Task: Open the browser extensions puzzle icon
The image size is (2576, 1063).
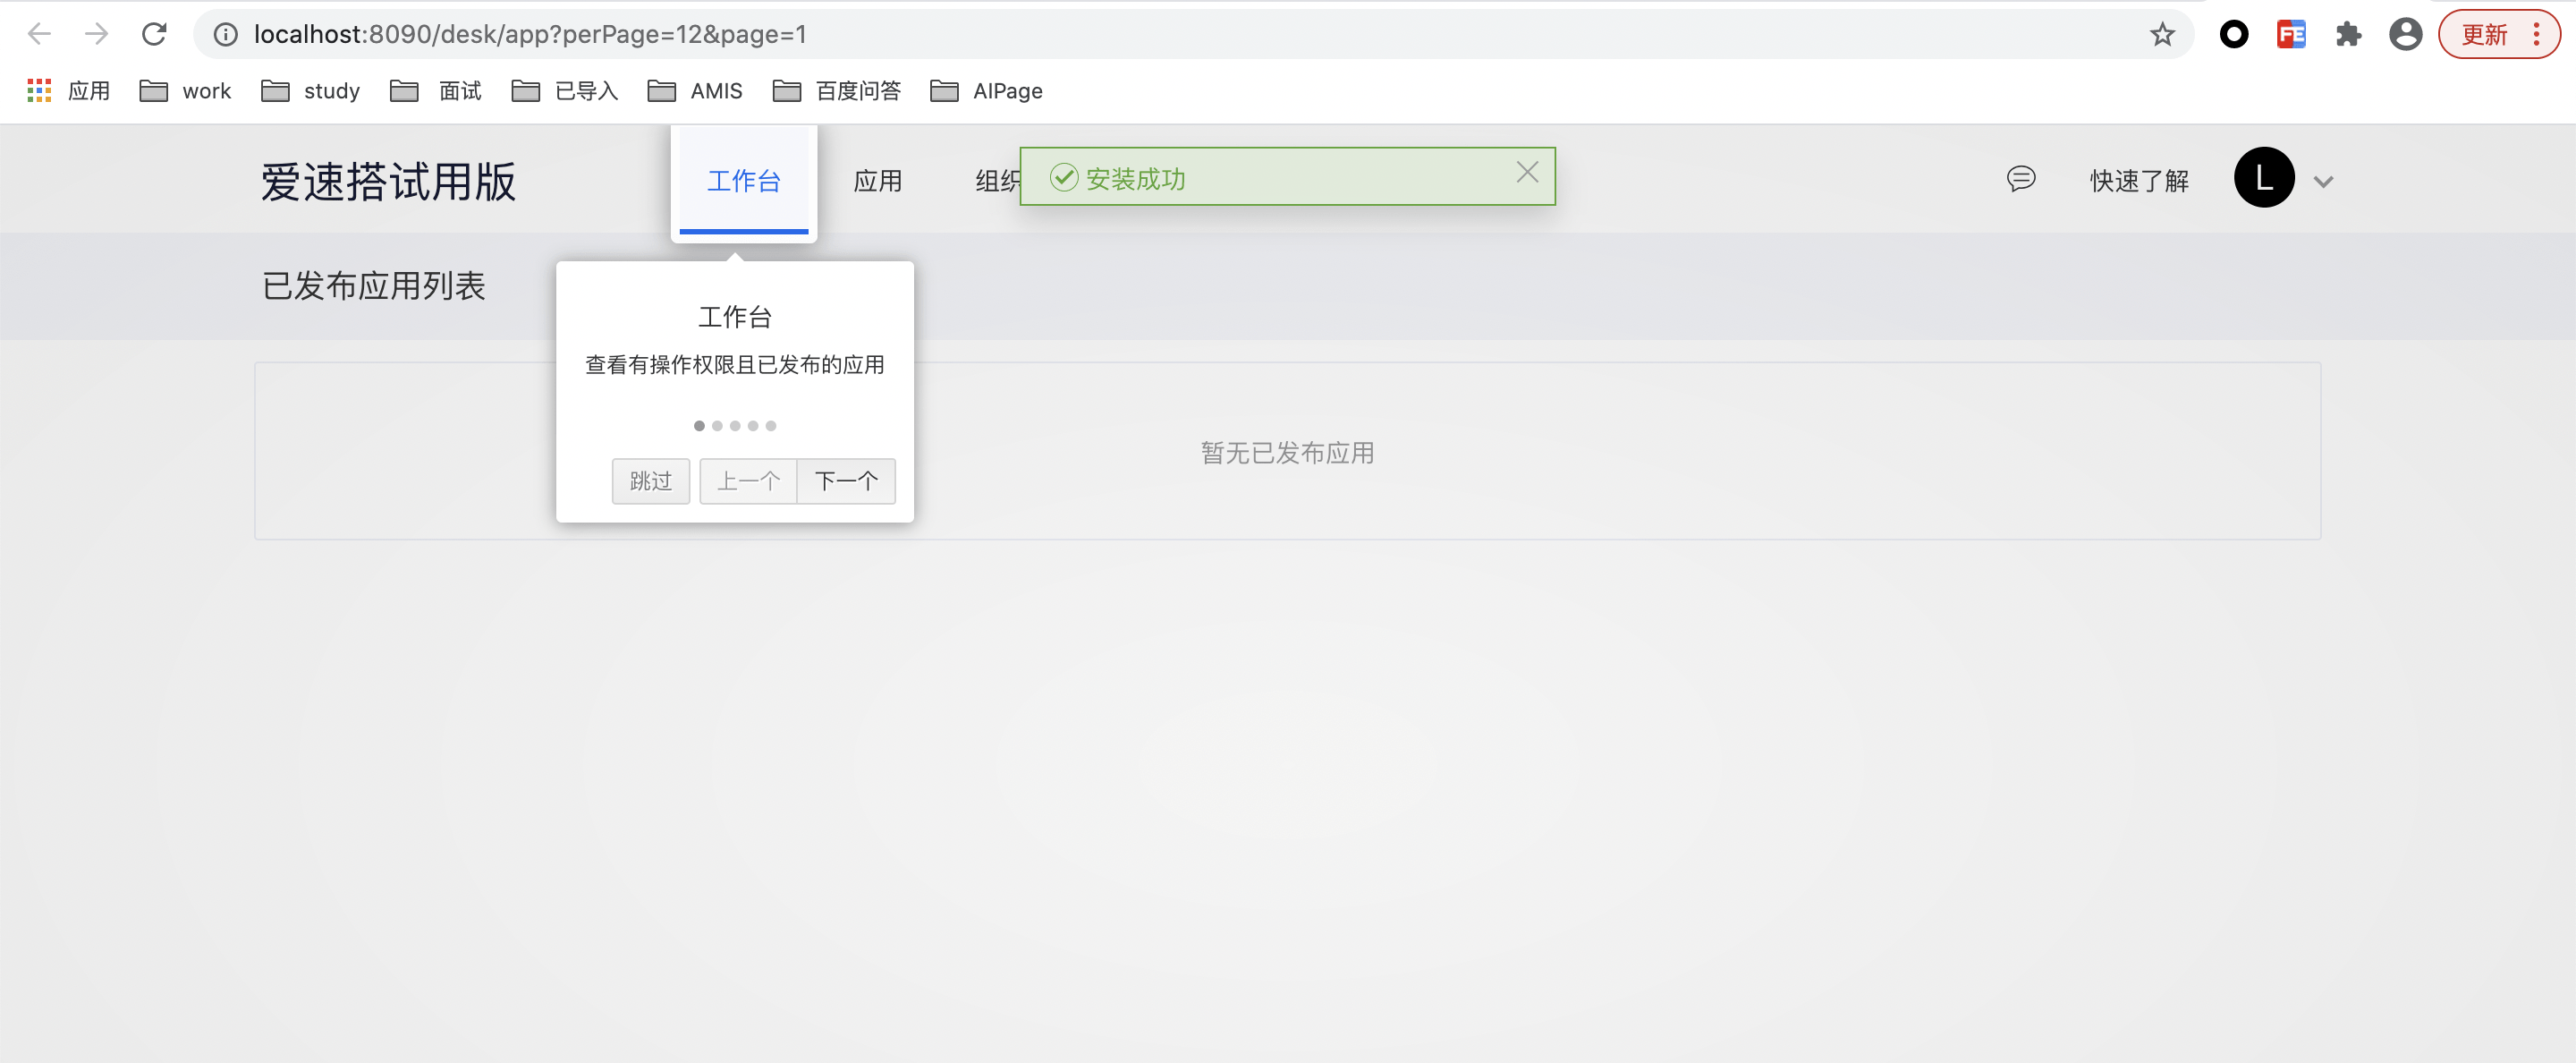Action: click(x=2348, y=34)
